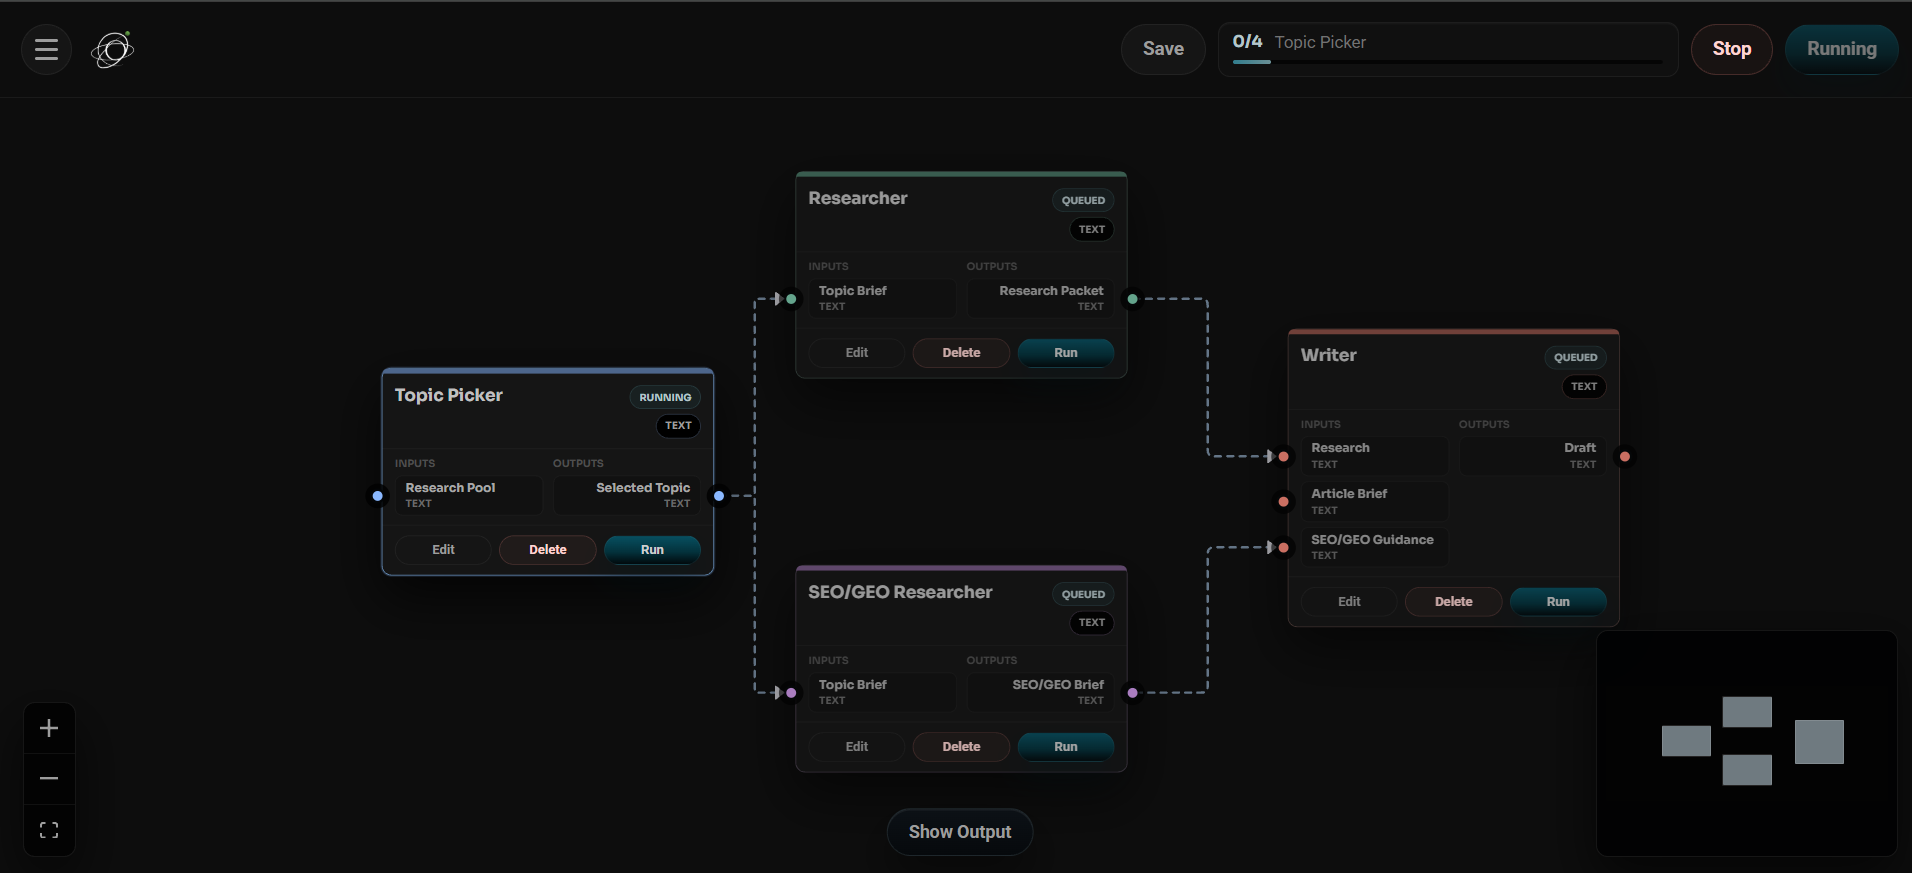Click the planet logo icon

[x=112, y=49]
